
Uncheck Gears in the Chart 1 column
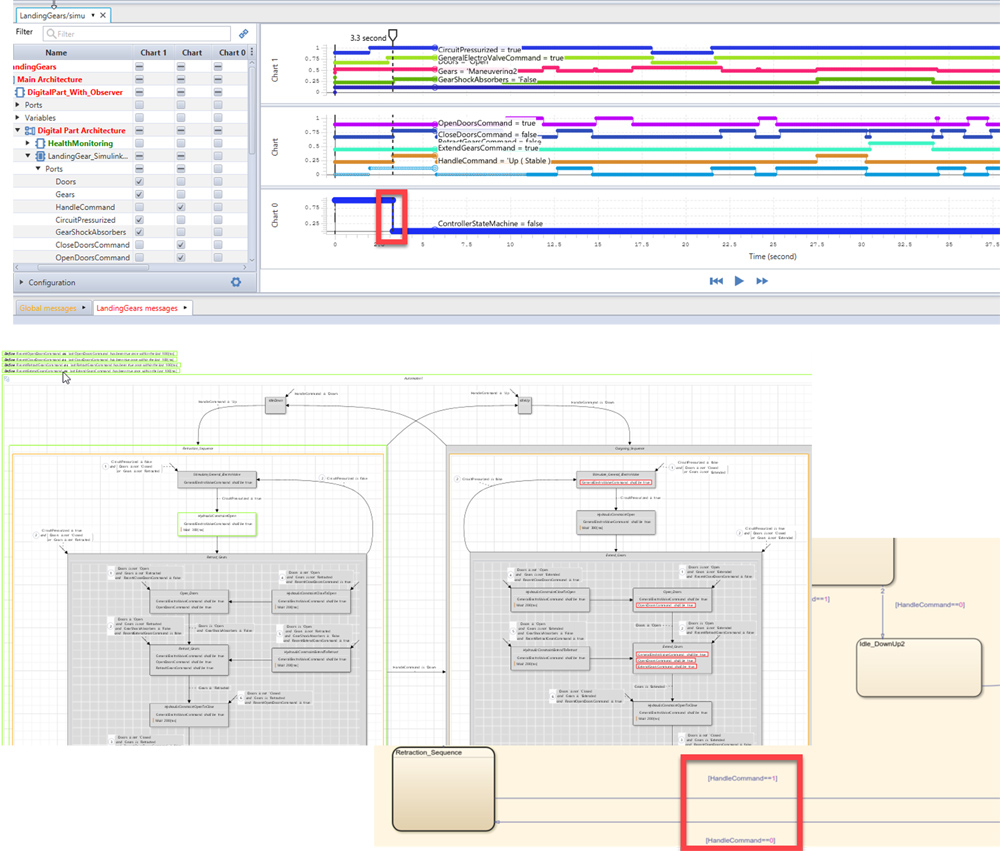click(x=139, y=194)
